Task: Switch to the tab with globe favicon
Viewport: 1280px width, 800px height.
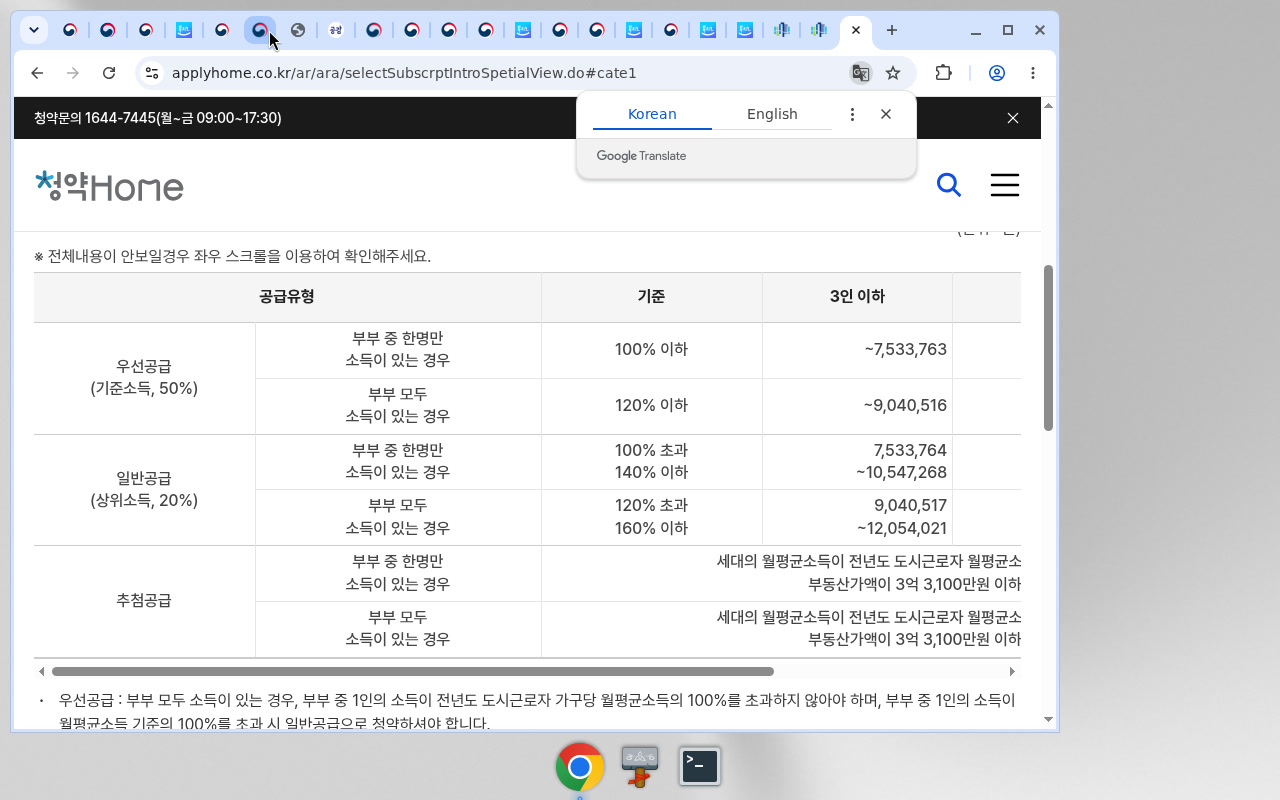Action: 298,30
